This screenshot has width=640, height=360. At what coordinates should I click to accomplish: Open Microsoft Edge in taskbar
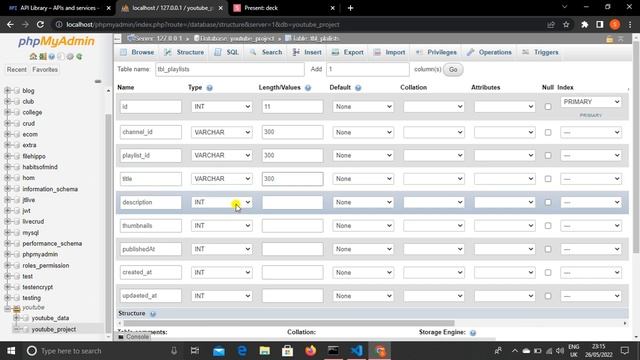(242, 351)
